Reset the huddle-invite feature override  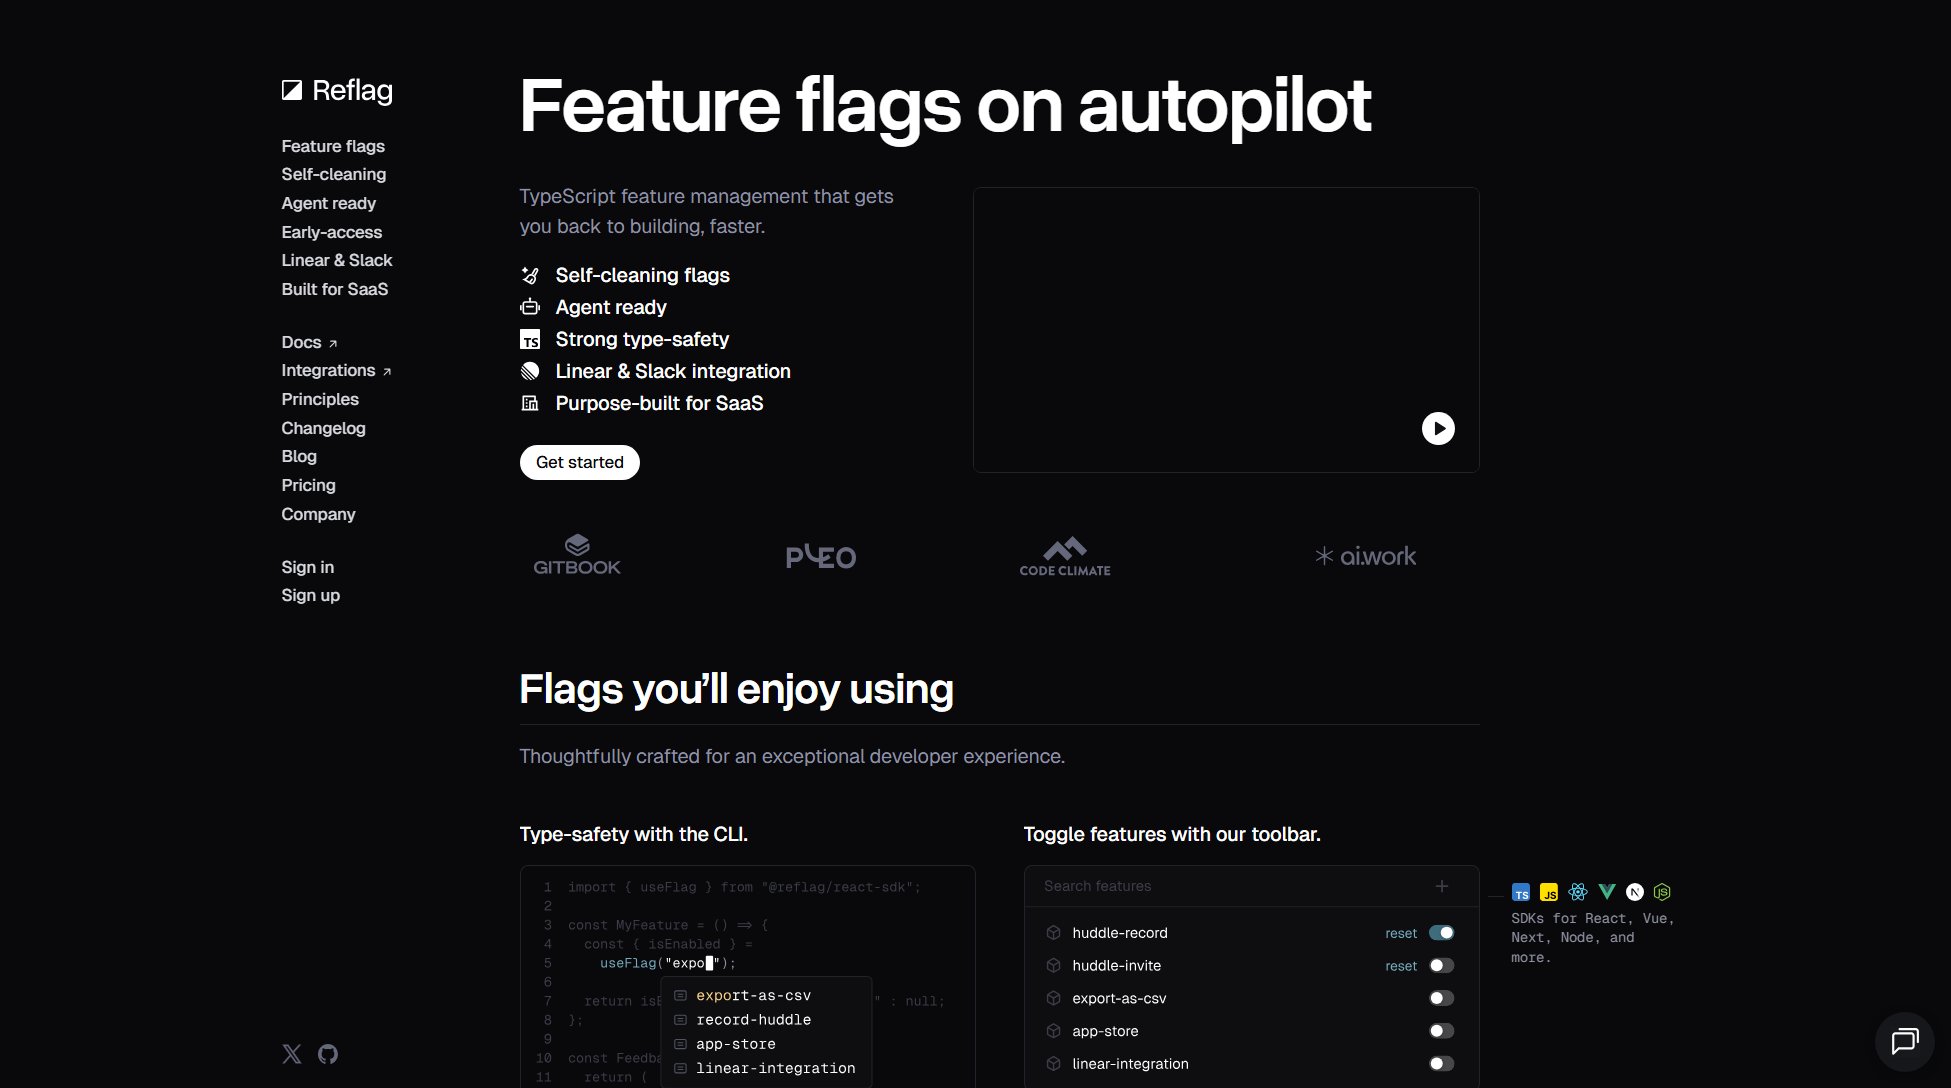pyautogui.click(x=1400, y=966)
